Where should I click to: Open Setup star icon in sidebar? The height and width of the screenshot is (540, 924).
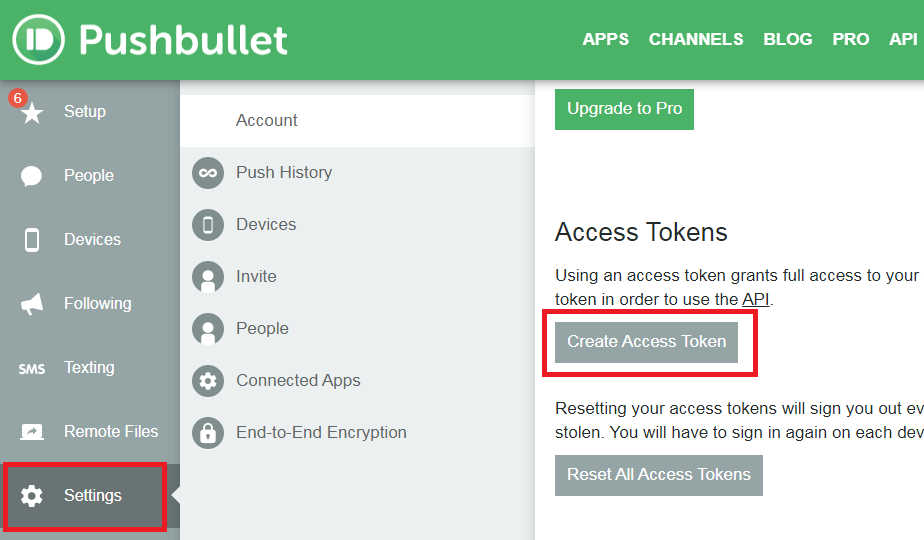32,112
